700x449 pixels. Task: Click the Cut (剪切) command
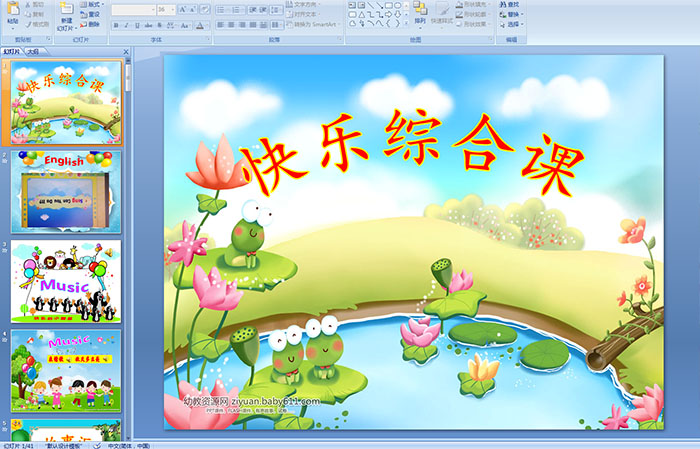click(x=34, y=4)
